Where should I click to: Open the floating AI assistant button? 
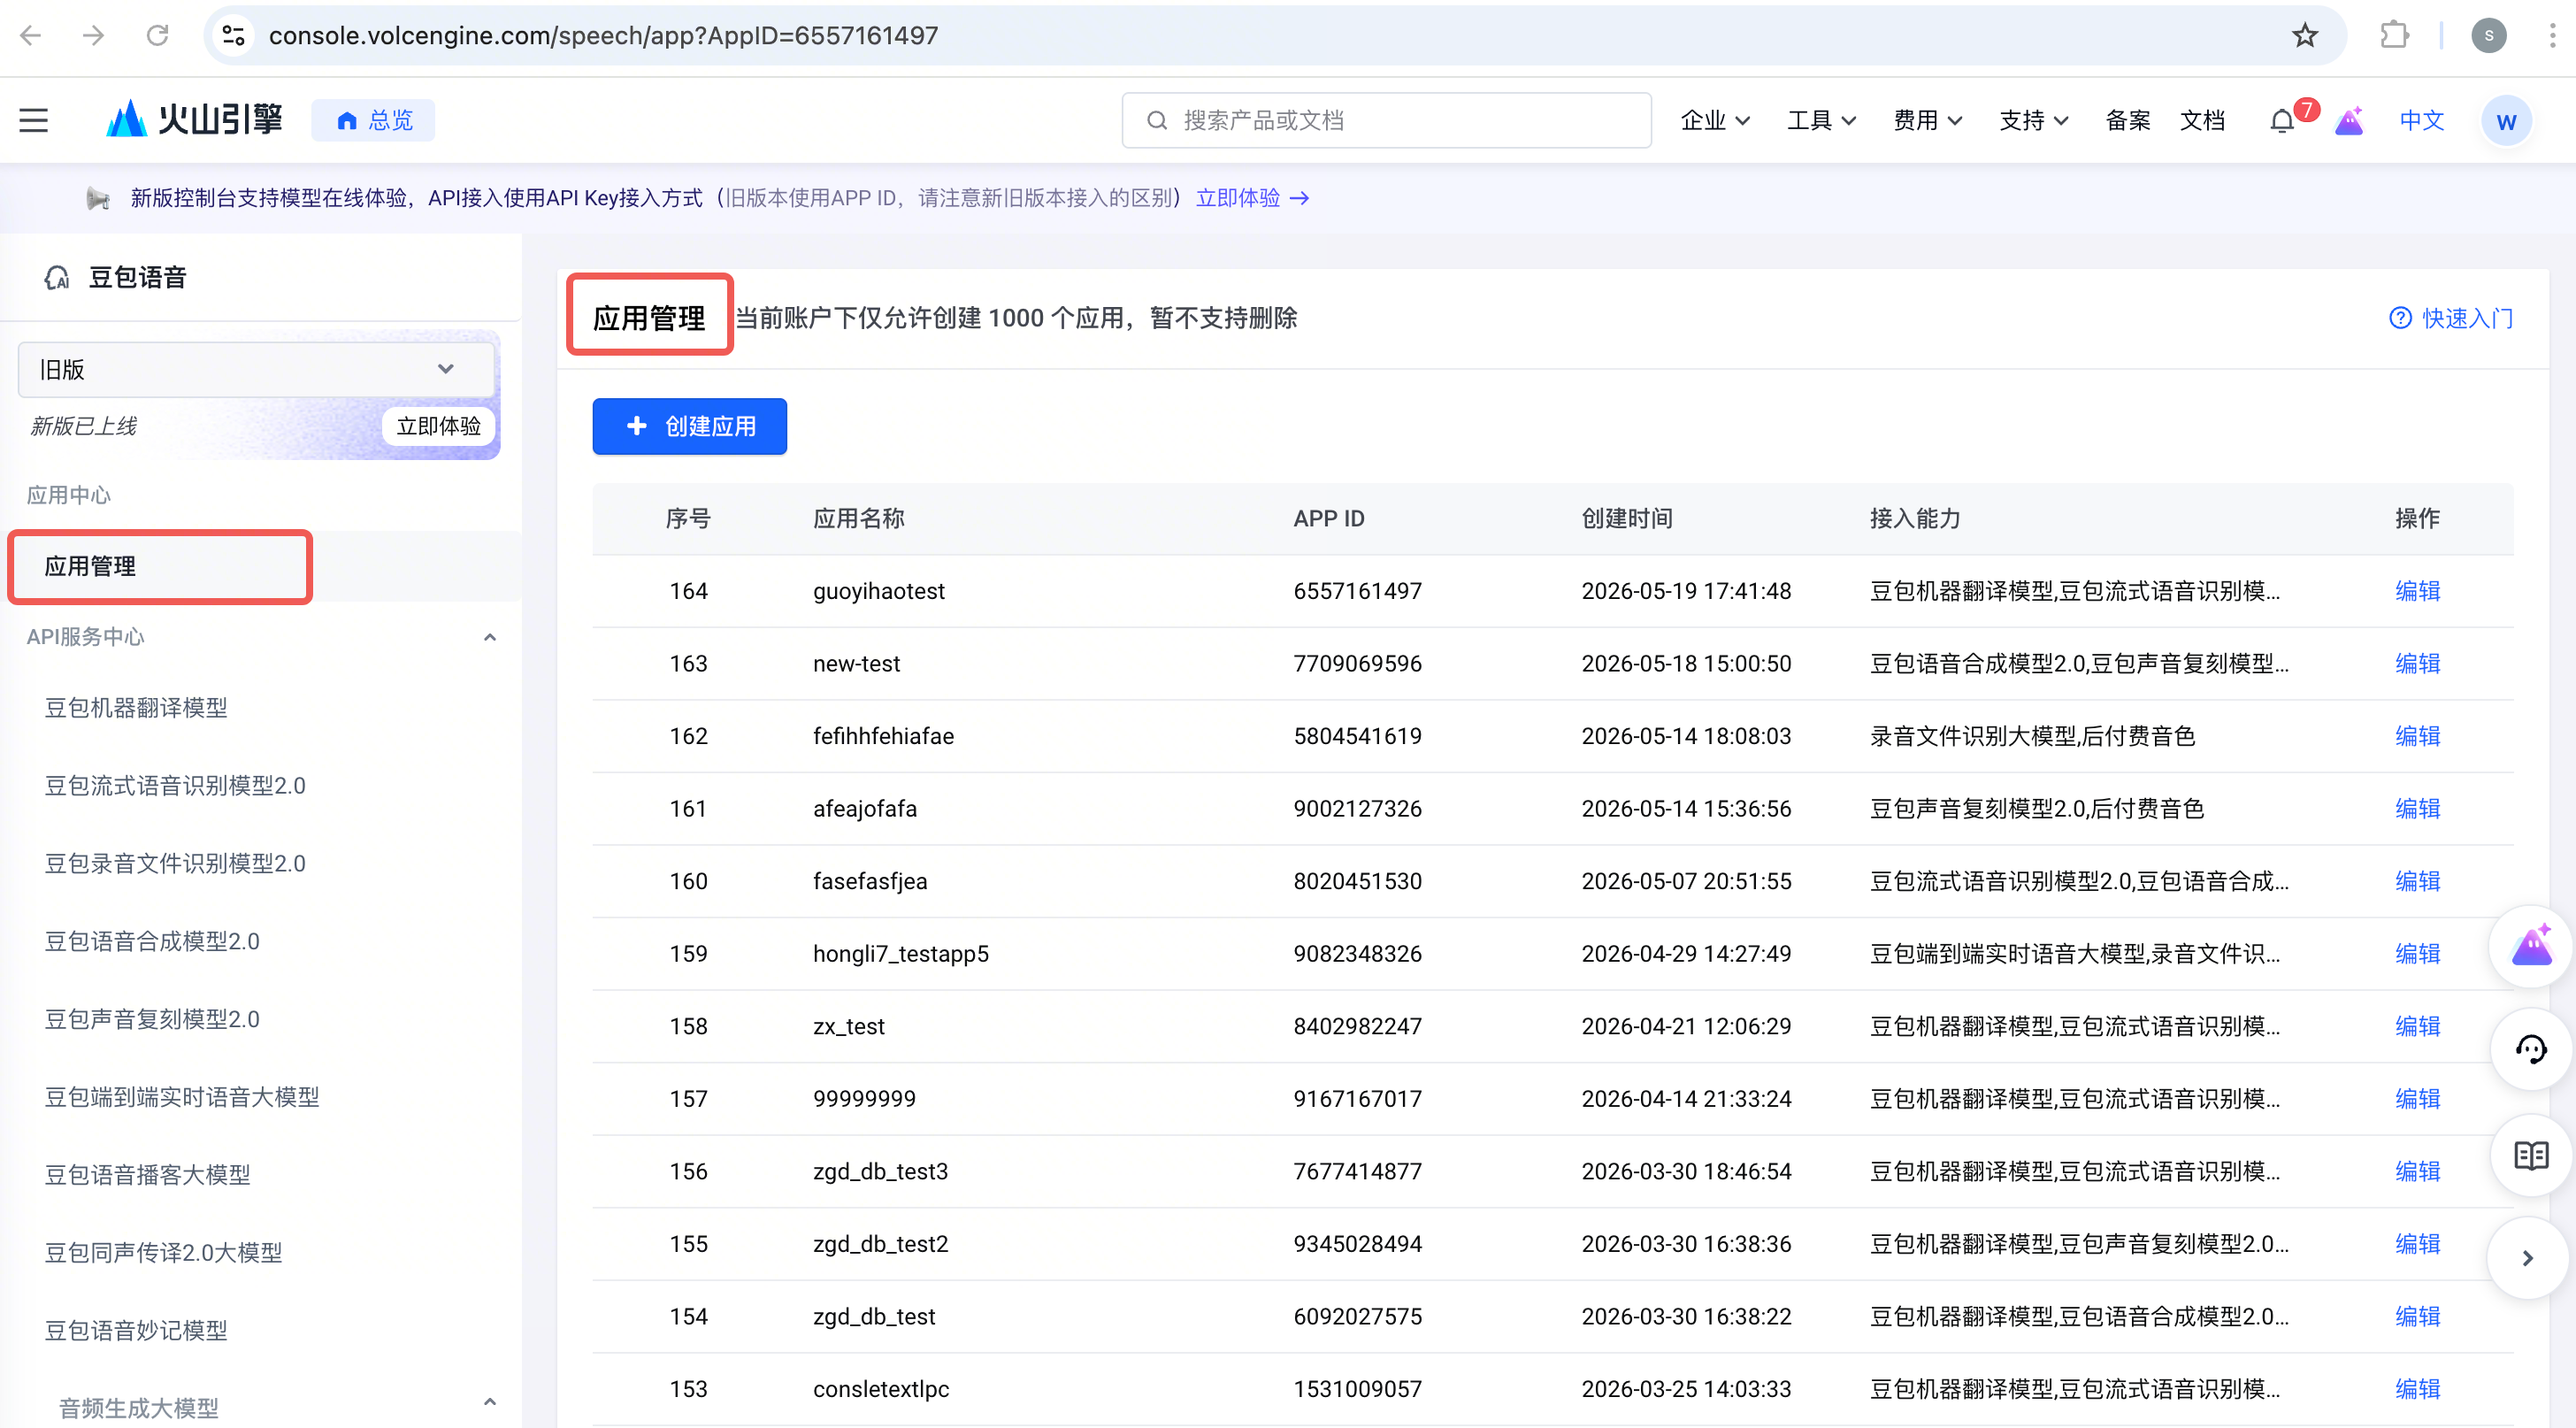(x=2531, y=946)
